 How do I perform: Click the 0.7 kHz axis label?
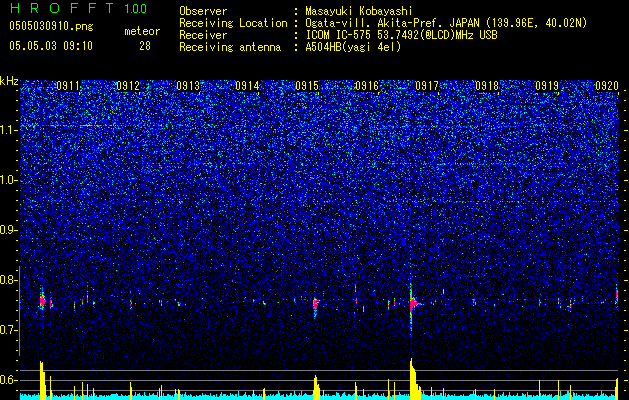[9, 330]
